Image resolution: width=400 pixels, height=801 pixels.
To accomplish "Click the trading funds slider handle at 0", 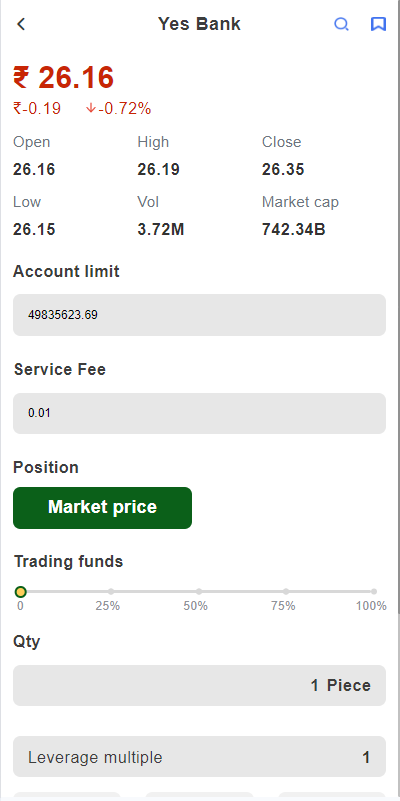I will coord(20,592).
